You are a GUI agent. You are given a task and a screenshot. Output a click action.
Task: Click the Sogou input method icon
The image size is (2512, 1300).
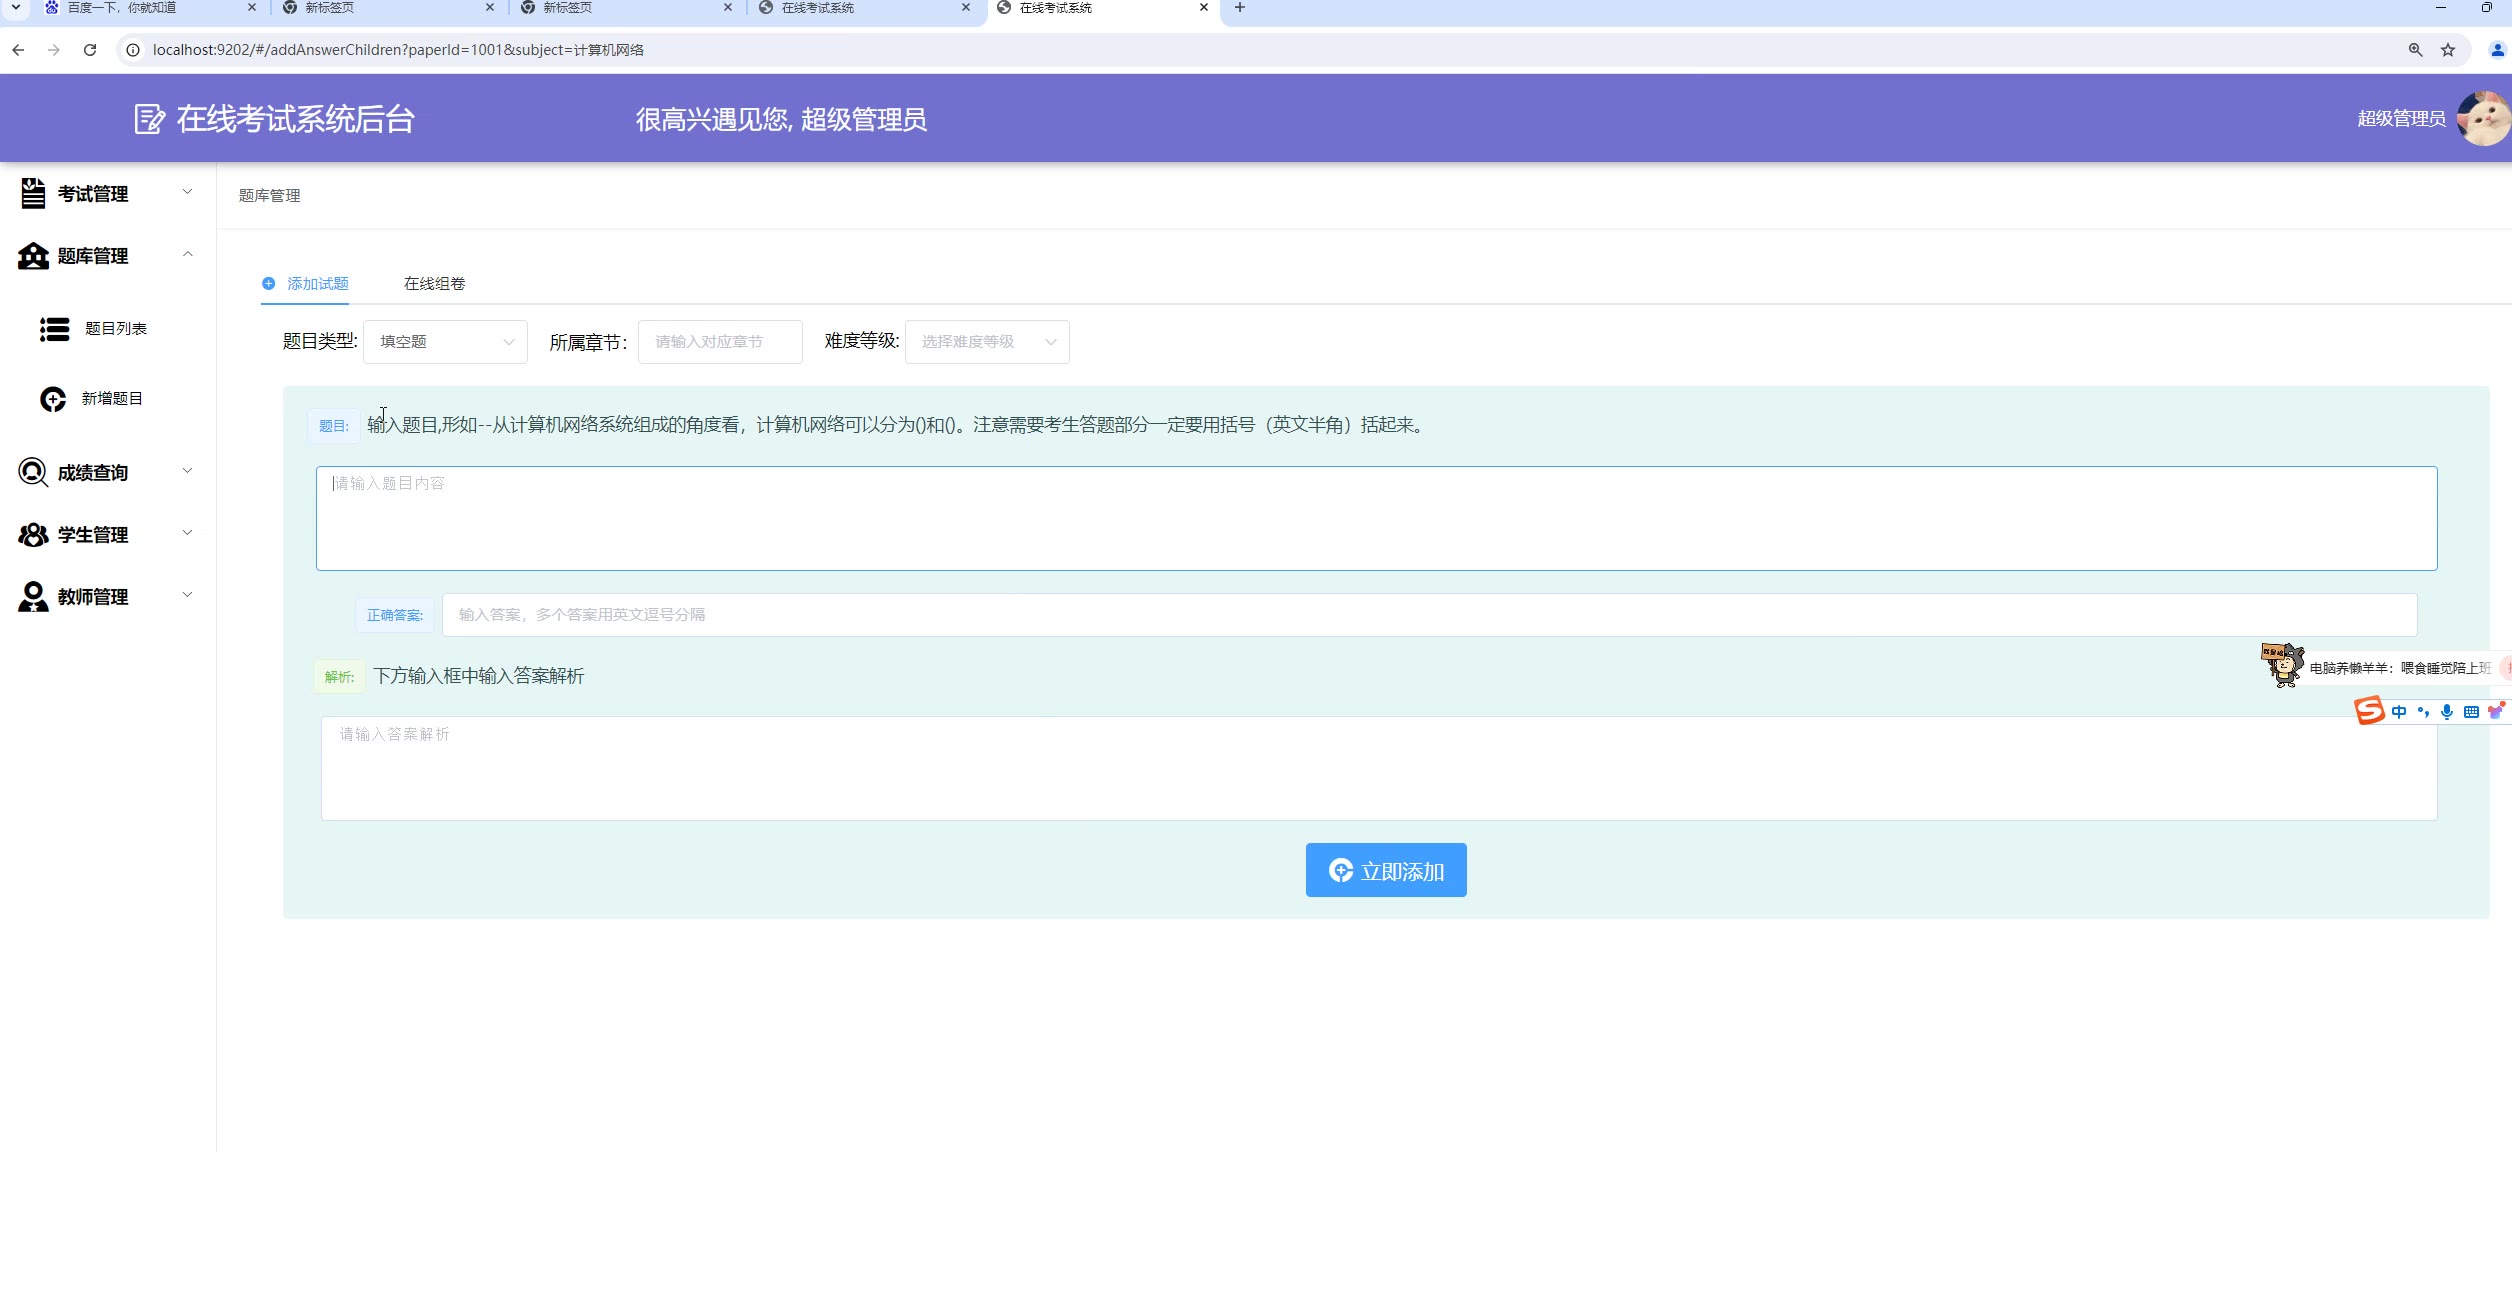coord(2369,711)
